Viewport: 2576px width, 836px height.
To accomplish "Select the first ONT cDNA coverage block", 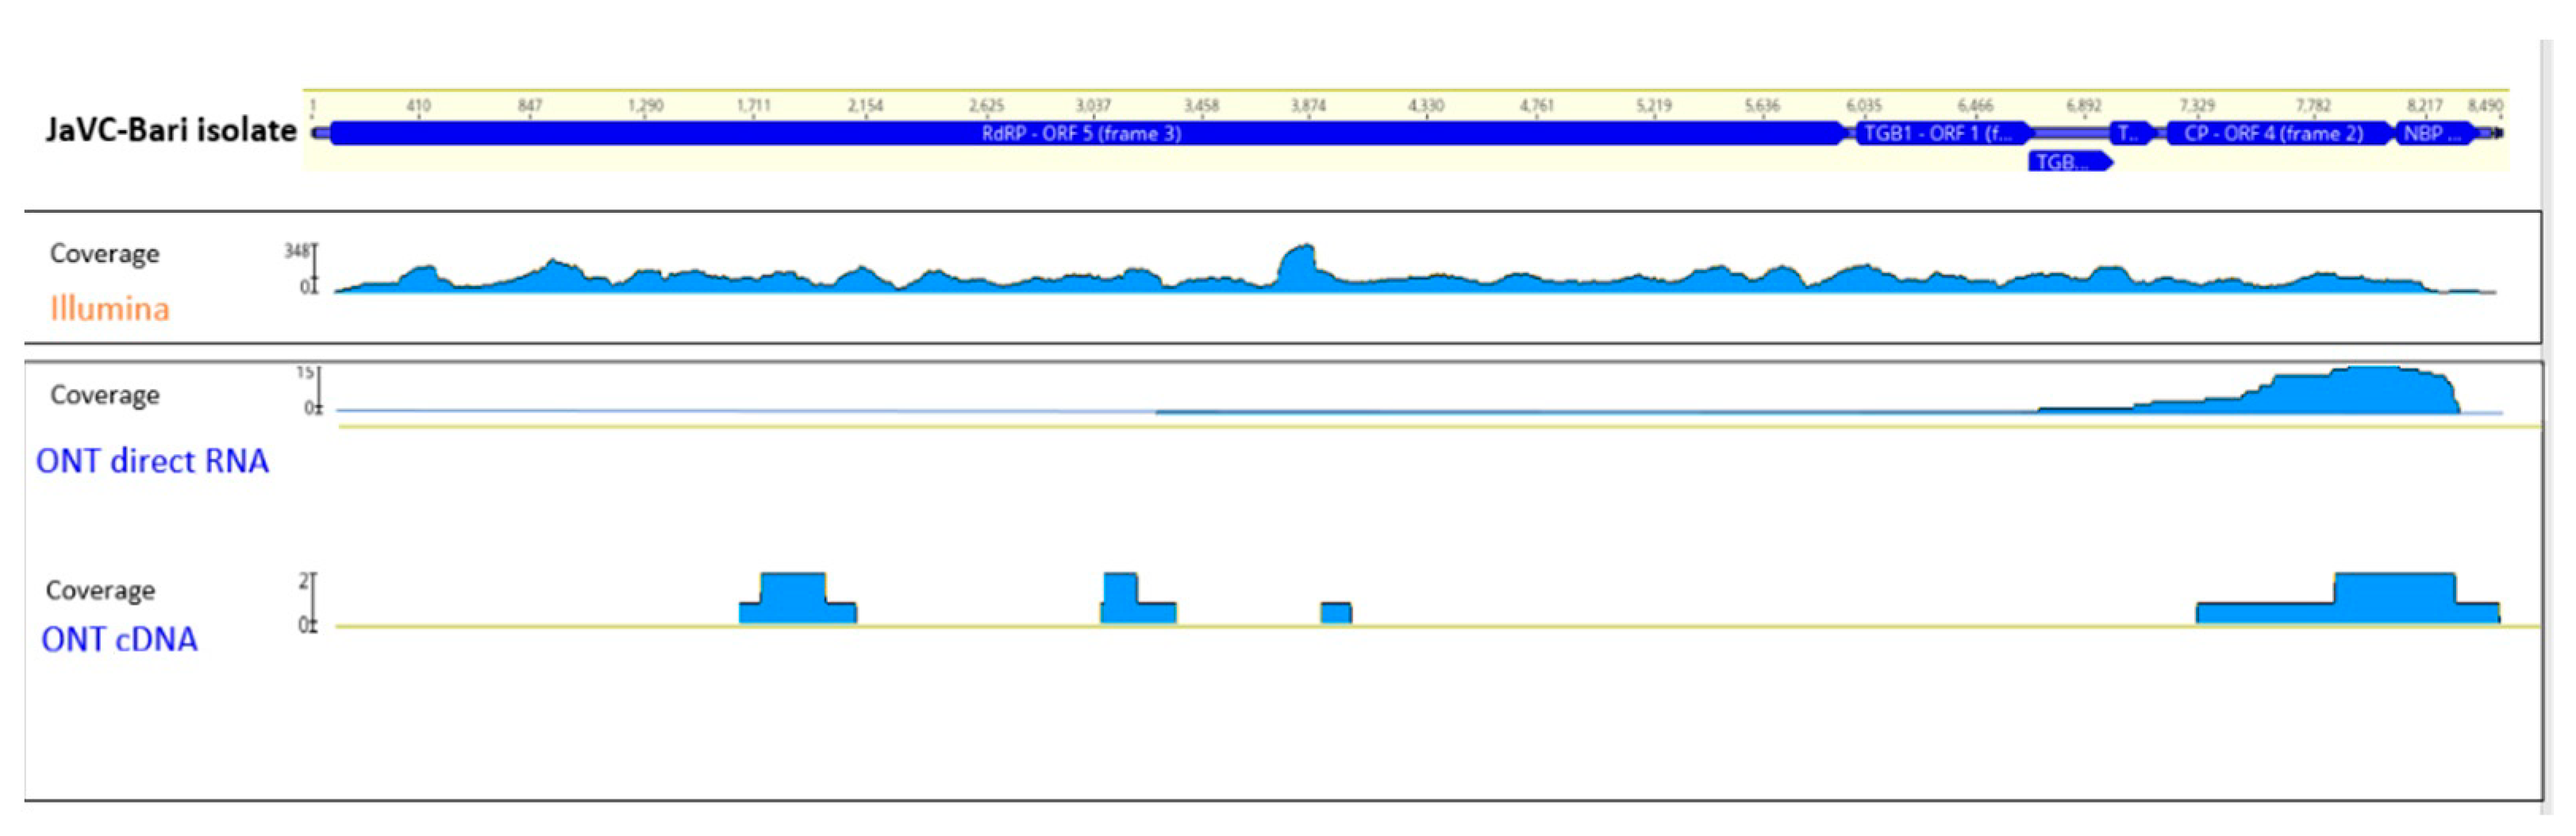I will click(x=794, y=599).
